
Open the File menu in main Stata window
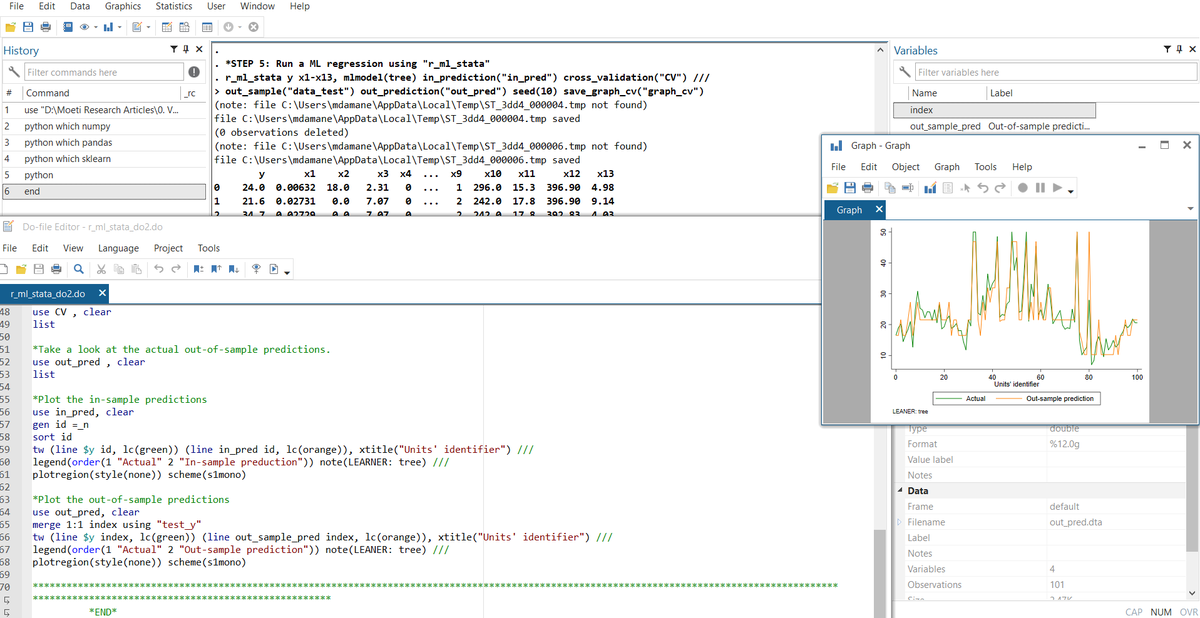17,6
